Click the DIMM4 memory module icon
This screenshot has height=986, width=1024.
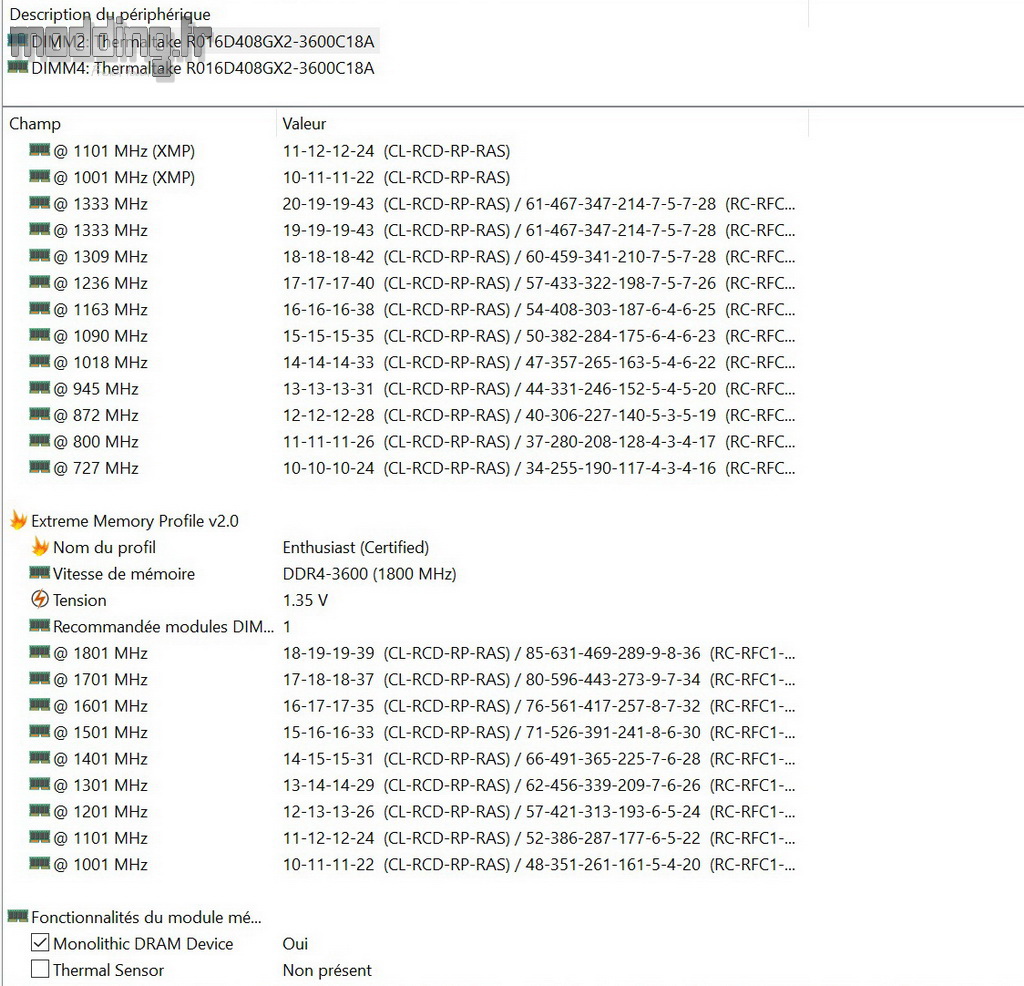[18, 67]
